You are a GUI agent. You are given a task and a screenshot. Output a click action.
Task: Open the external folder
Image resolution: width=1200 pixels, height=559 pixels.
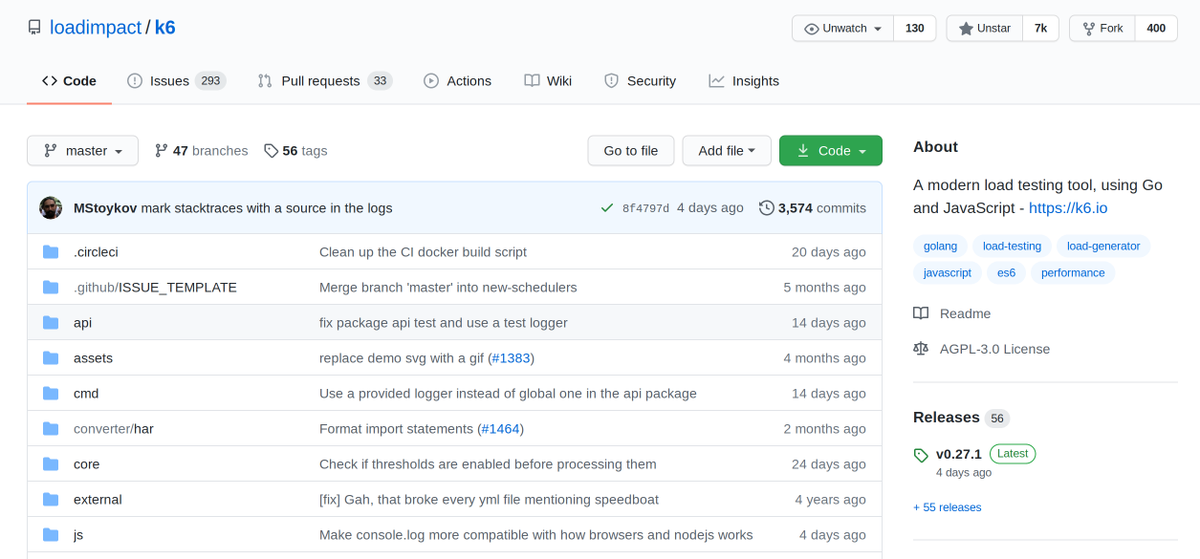[x=98, y=499]
